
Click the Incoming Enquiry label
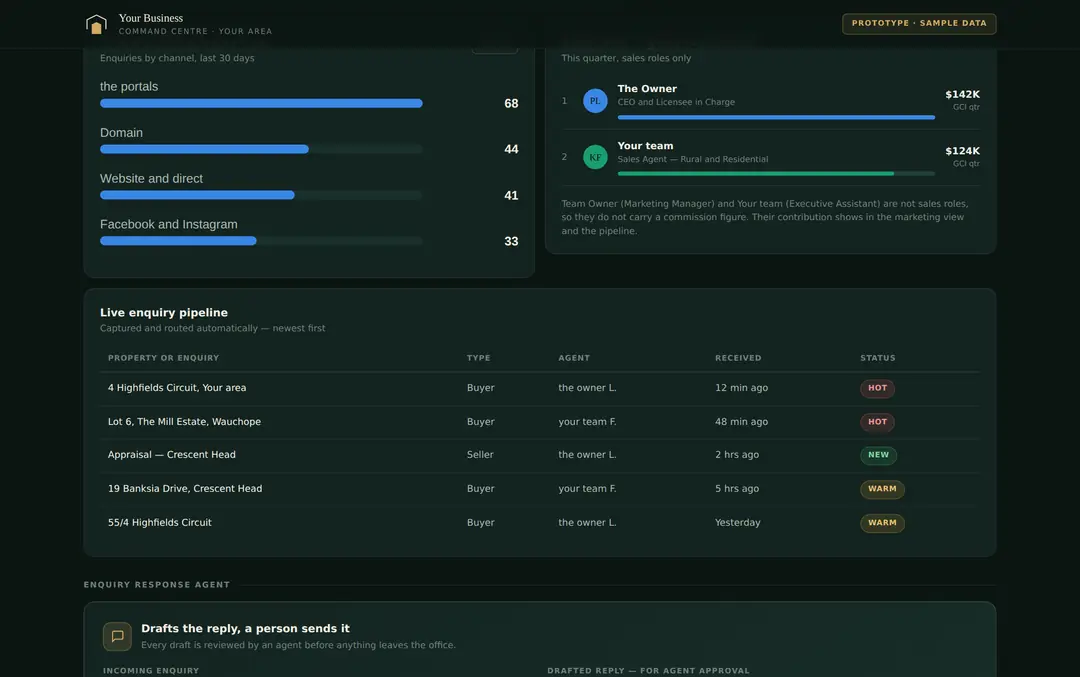(151, 671)
